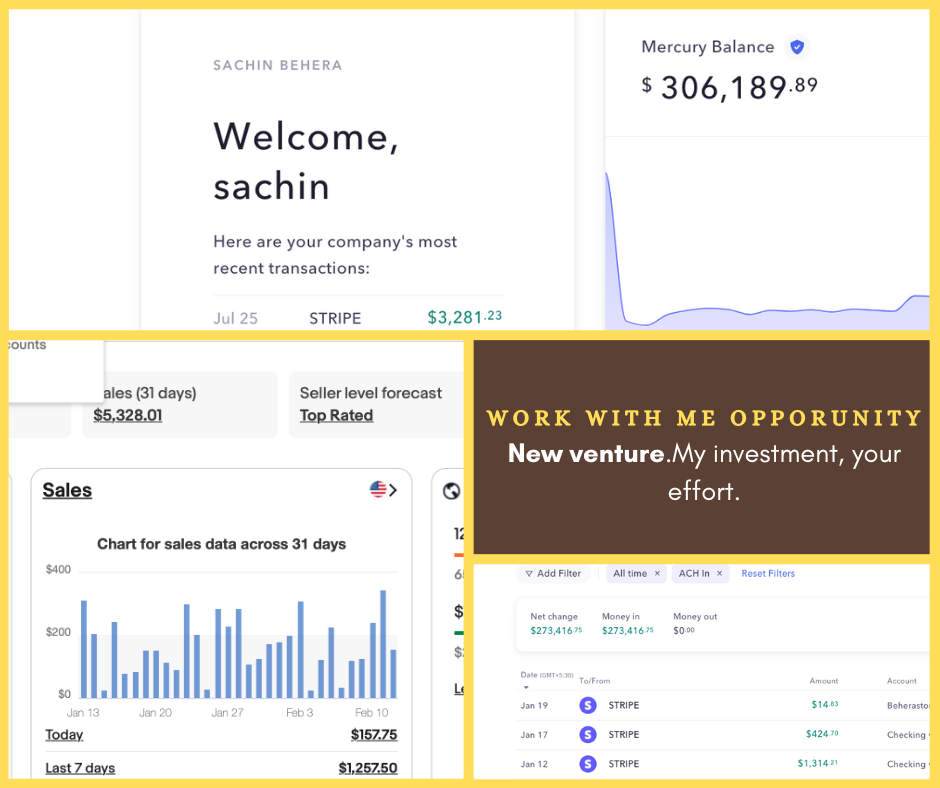
Task: Click the Stripe logo on Jan 12 row
Action: coord(588,763)
